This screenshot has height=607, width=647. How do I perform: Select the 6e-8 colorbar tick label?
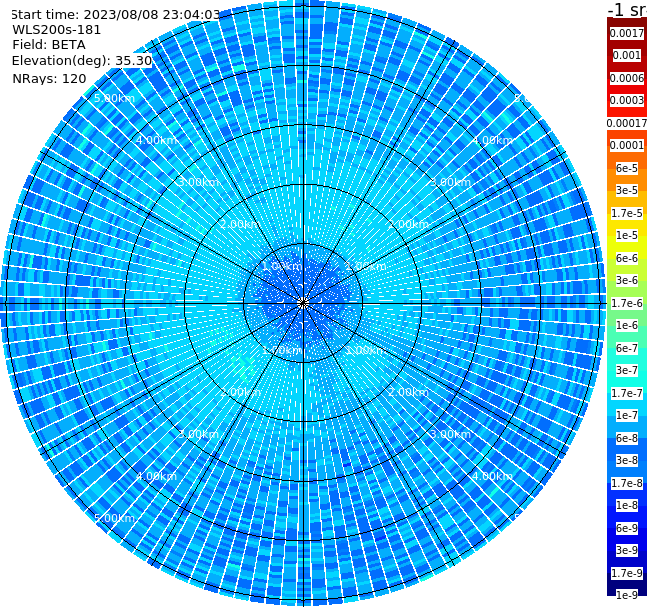pos(627,438)
